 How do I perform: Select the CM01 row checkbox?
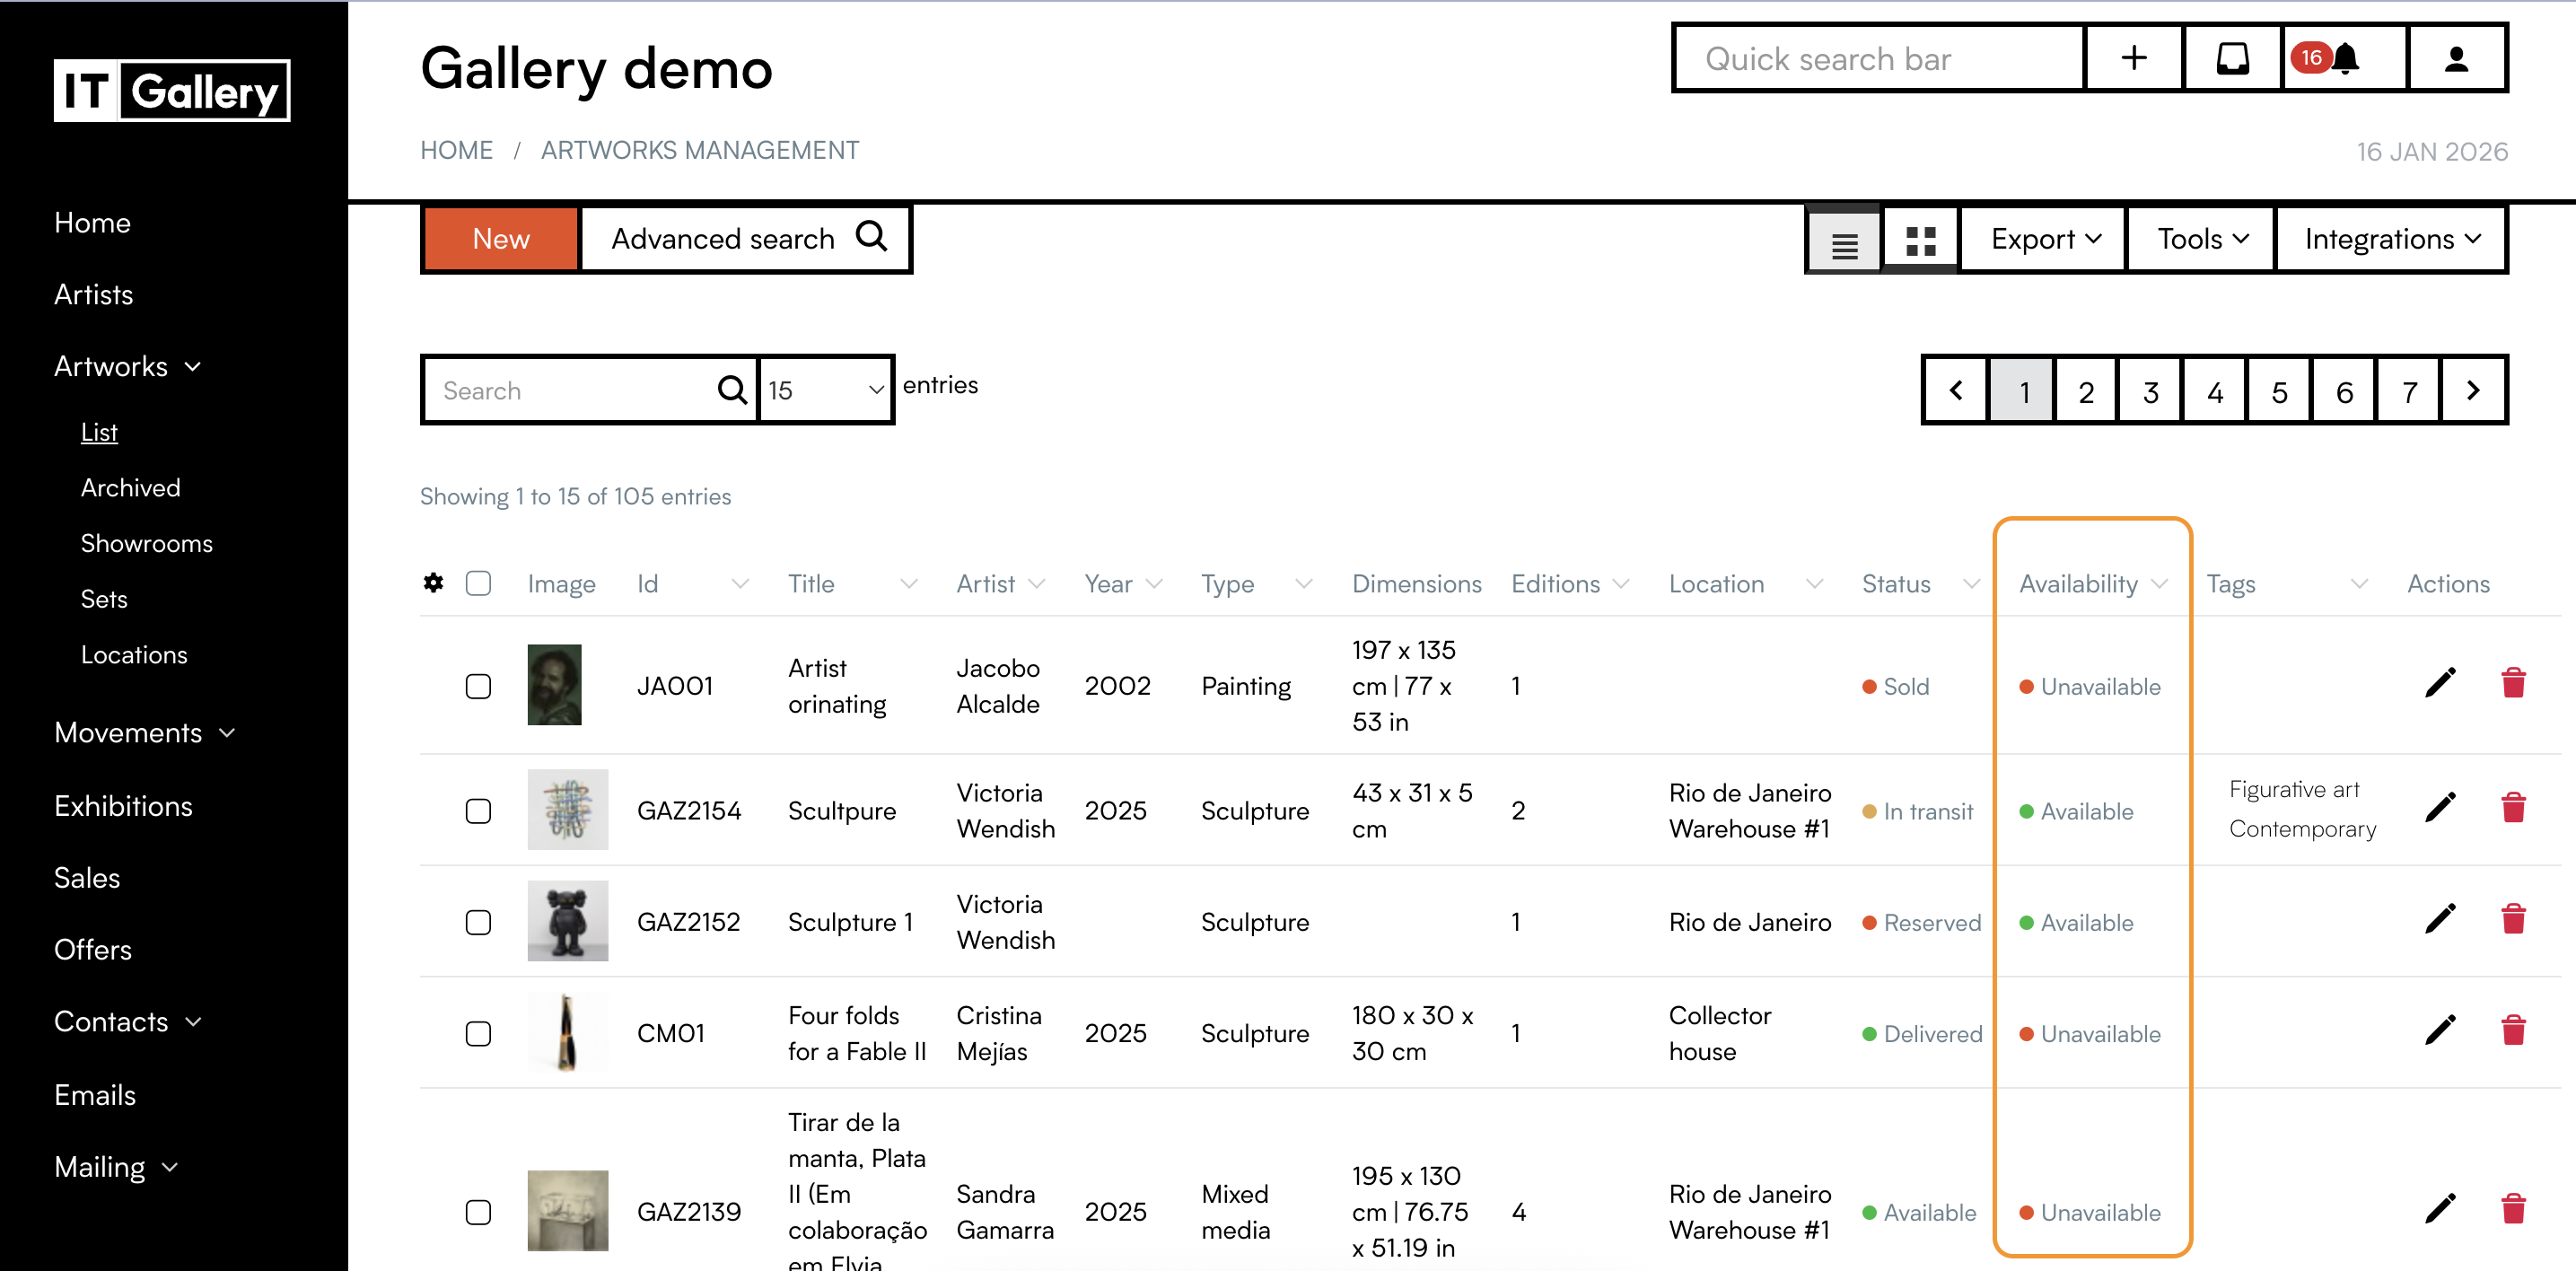pyautogui.click(x=478, y=1033)
